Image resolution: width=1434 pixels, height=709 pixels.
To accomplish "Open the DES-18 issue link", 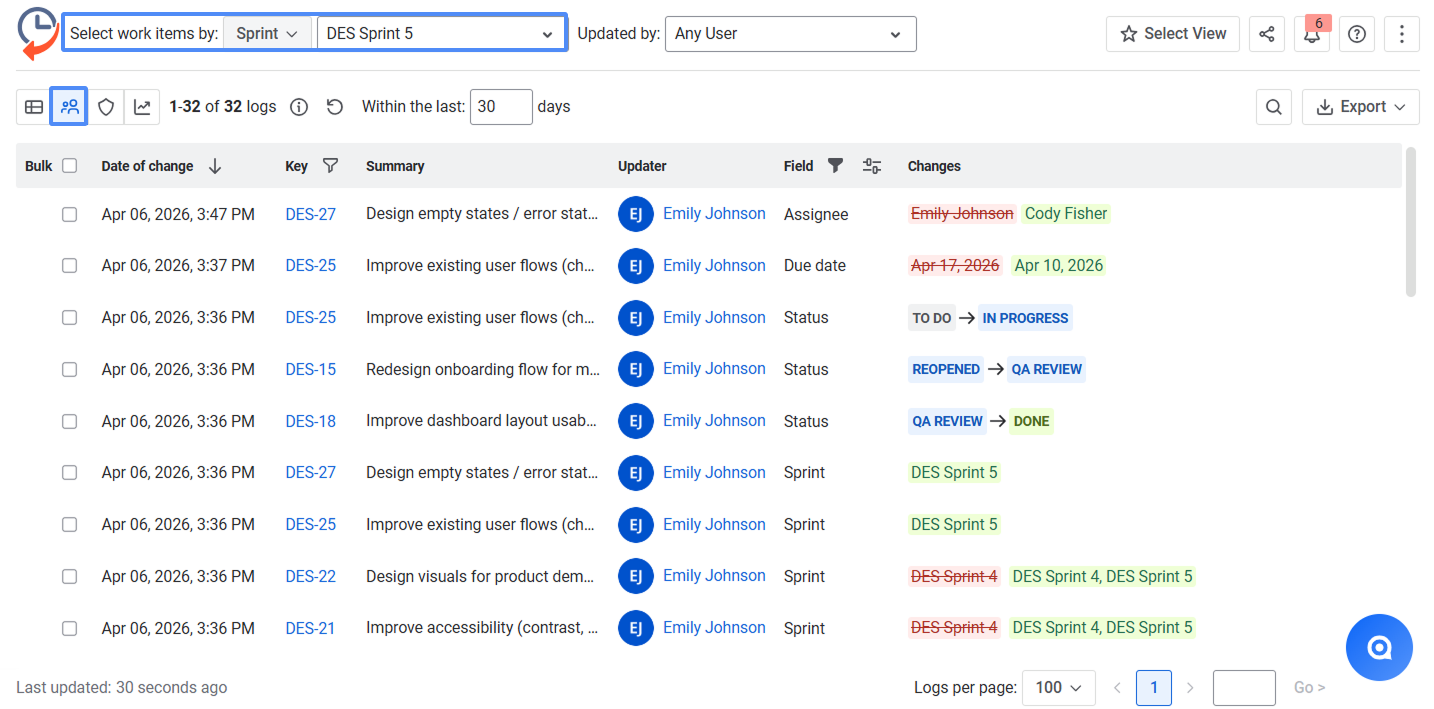I will (x=310, y=421).
